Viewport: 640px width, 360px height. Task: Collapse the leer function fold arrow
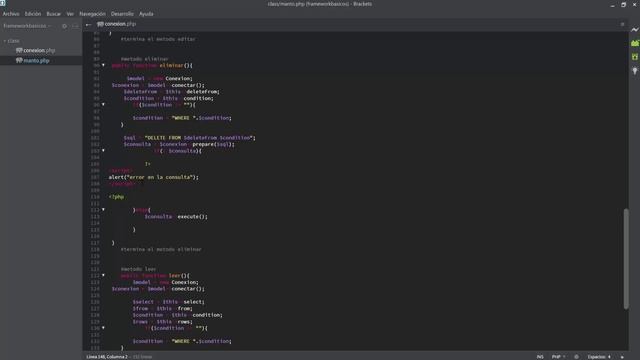pyautogui.click(x=103, y=276)
